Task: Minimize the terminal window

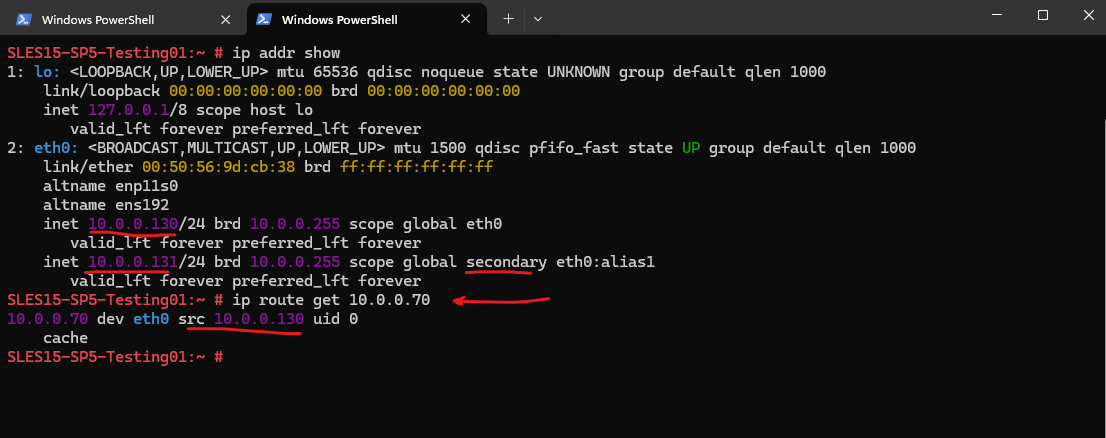Action: (x=997, y=15)
